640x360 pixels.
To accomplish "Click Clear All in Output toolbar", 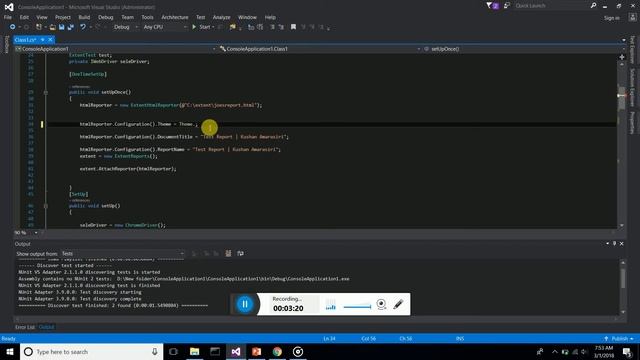I will tap(228, 253).
